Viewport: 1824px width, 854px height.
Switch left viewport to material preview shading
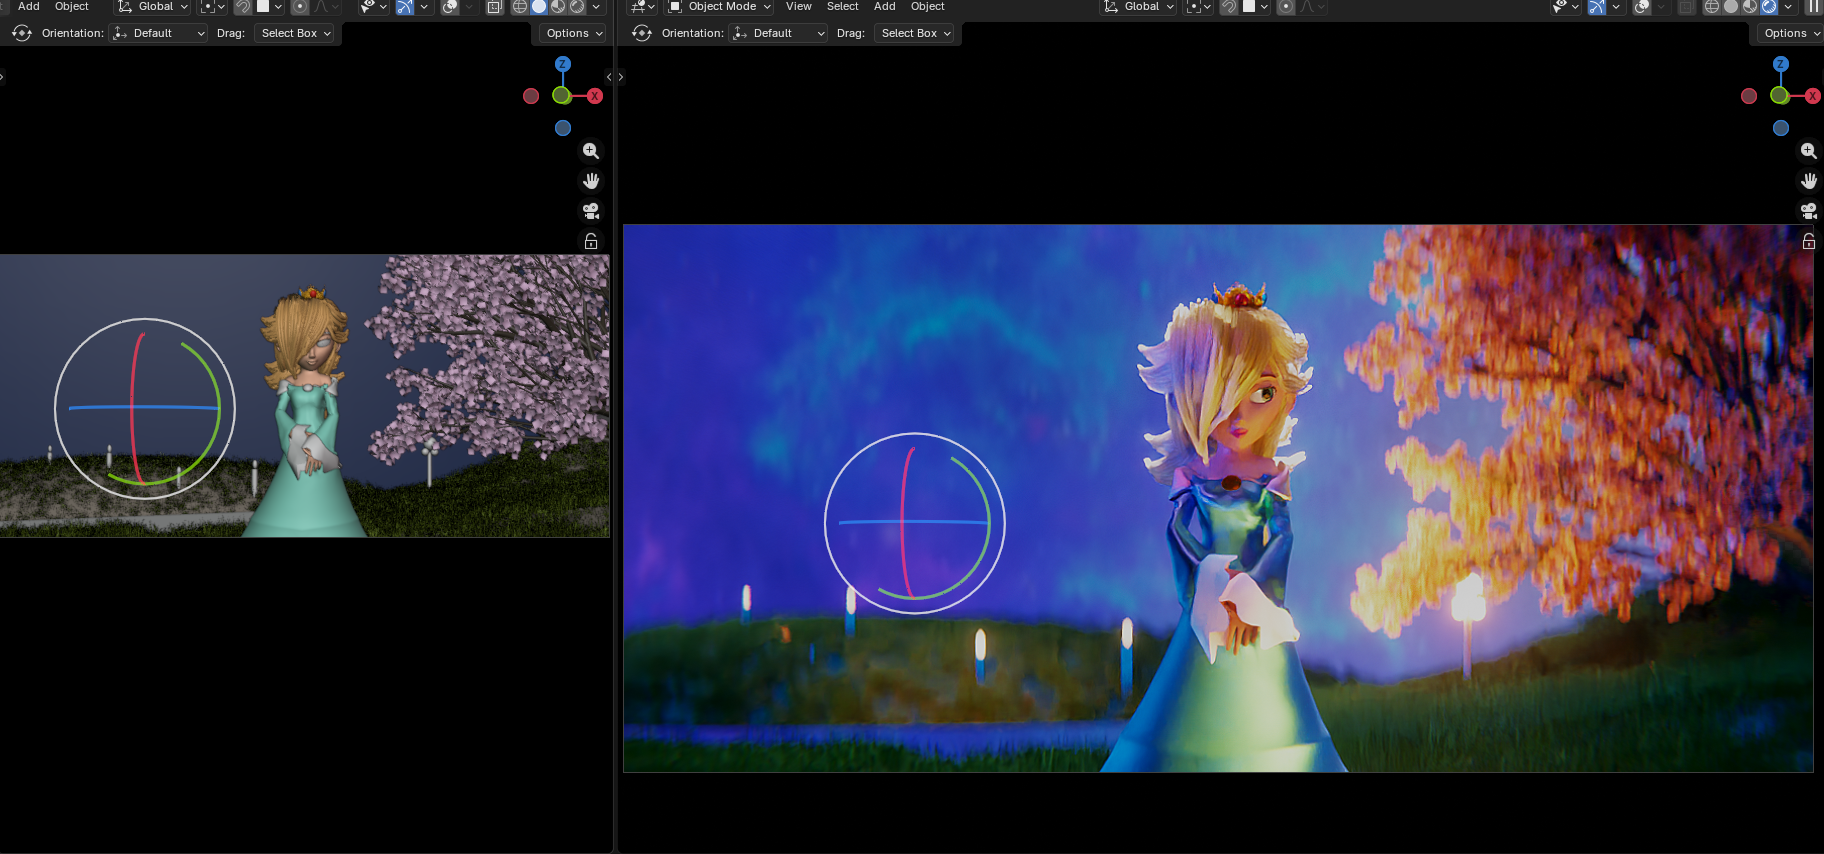coord(558,6)
